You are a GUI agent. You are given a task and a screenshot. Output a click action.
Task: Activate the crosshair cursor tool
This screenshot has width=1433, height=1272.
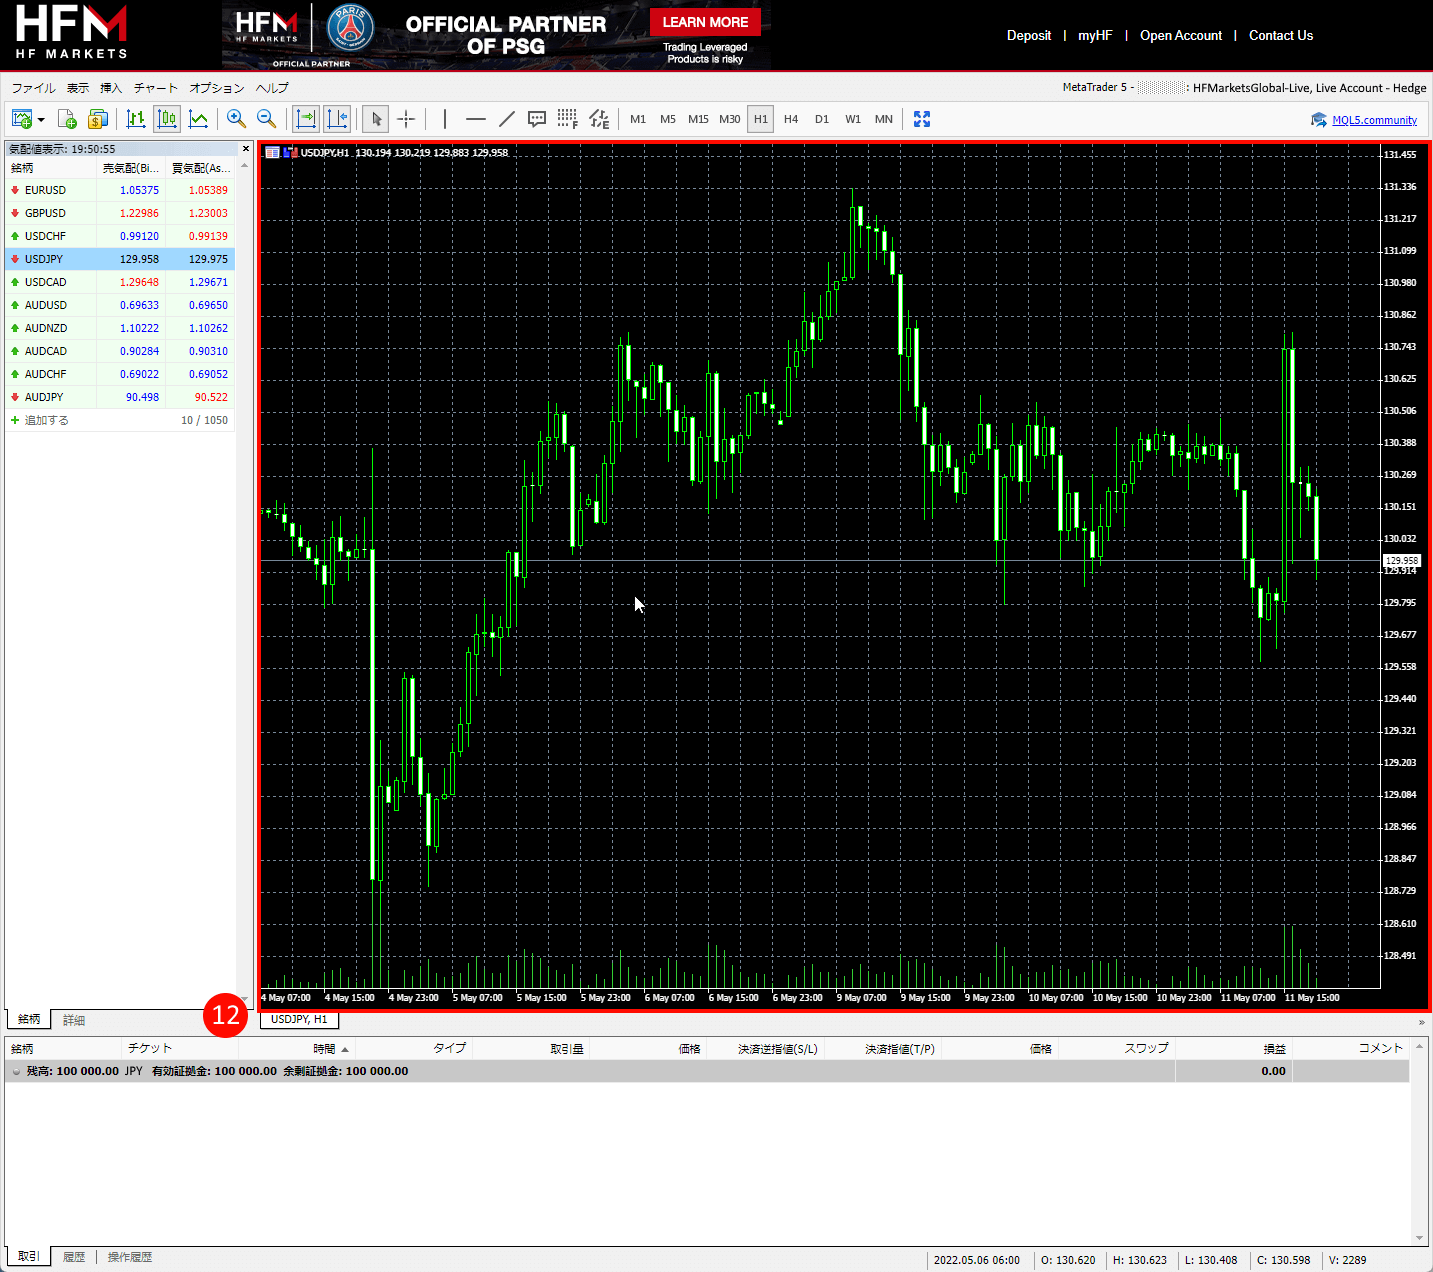pos(406,119)
